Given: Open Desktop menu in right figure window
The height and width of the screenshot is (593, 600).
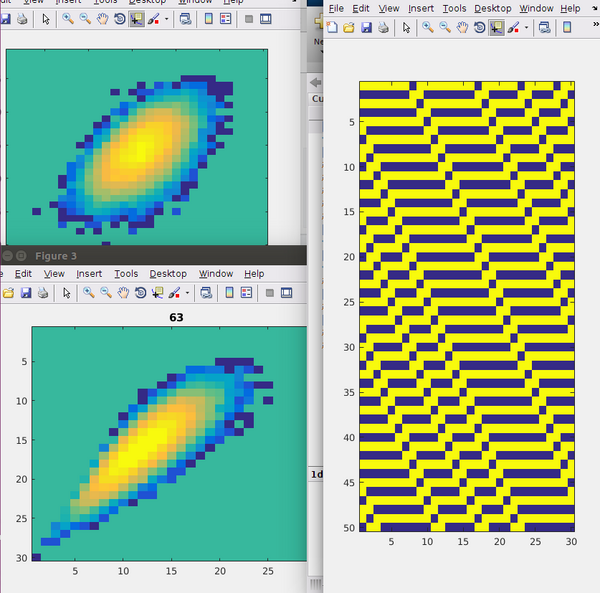Looking at the screenshot, I should (492, 8).
